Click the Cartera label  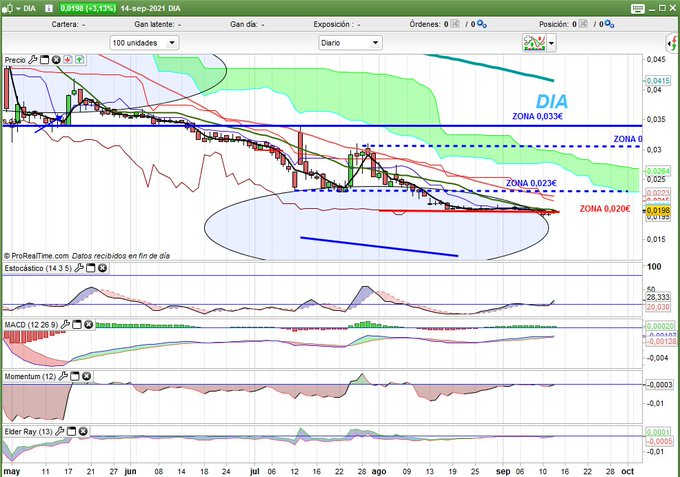(x=65, y=24)
